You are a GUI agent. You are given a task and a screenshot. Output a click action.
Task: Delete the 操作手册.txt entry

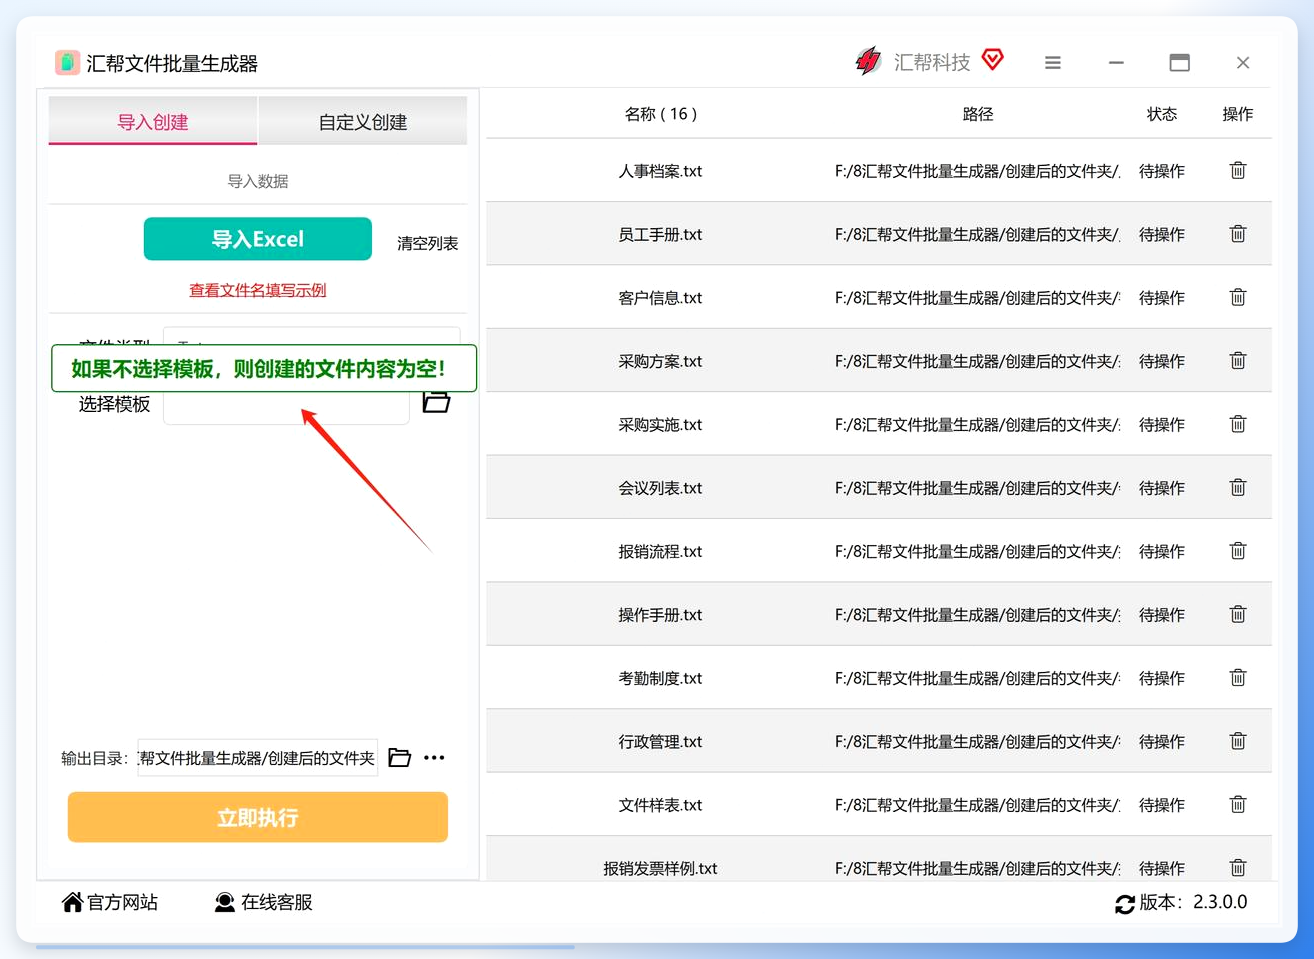1238,614
